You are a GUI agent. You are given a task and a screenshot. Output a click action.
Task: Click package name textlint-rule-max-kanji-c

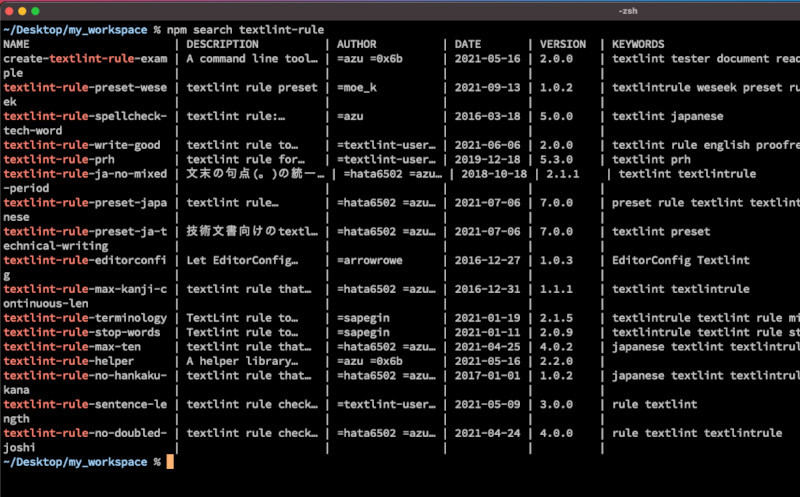(85, 289)
